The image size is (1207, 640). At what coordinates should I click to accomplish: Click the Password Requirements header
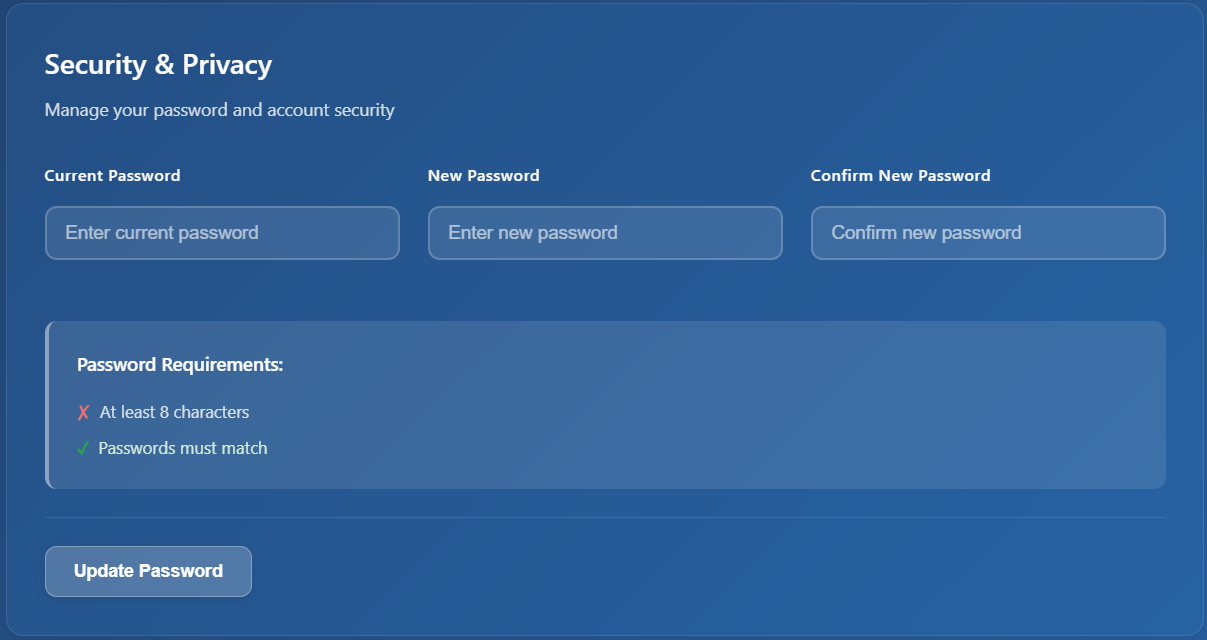(178, 364)
